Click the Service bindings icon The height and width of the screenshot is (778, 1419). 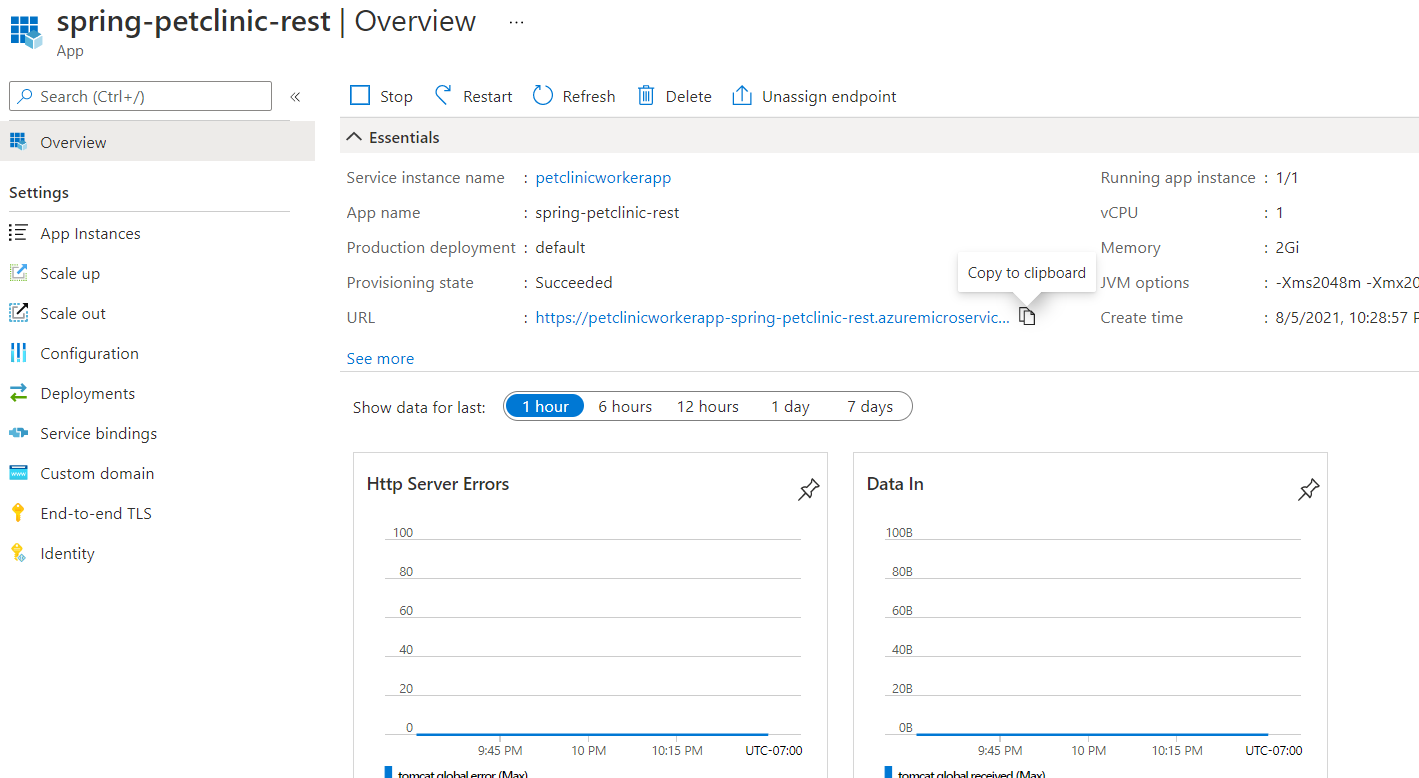[18, 433]
